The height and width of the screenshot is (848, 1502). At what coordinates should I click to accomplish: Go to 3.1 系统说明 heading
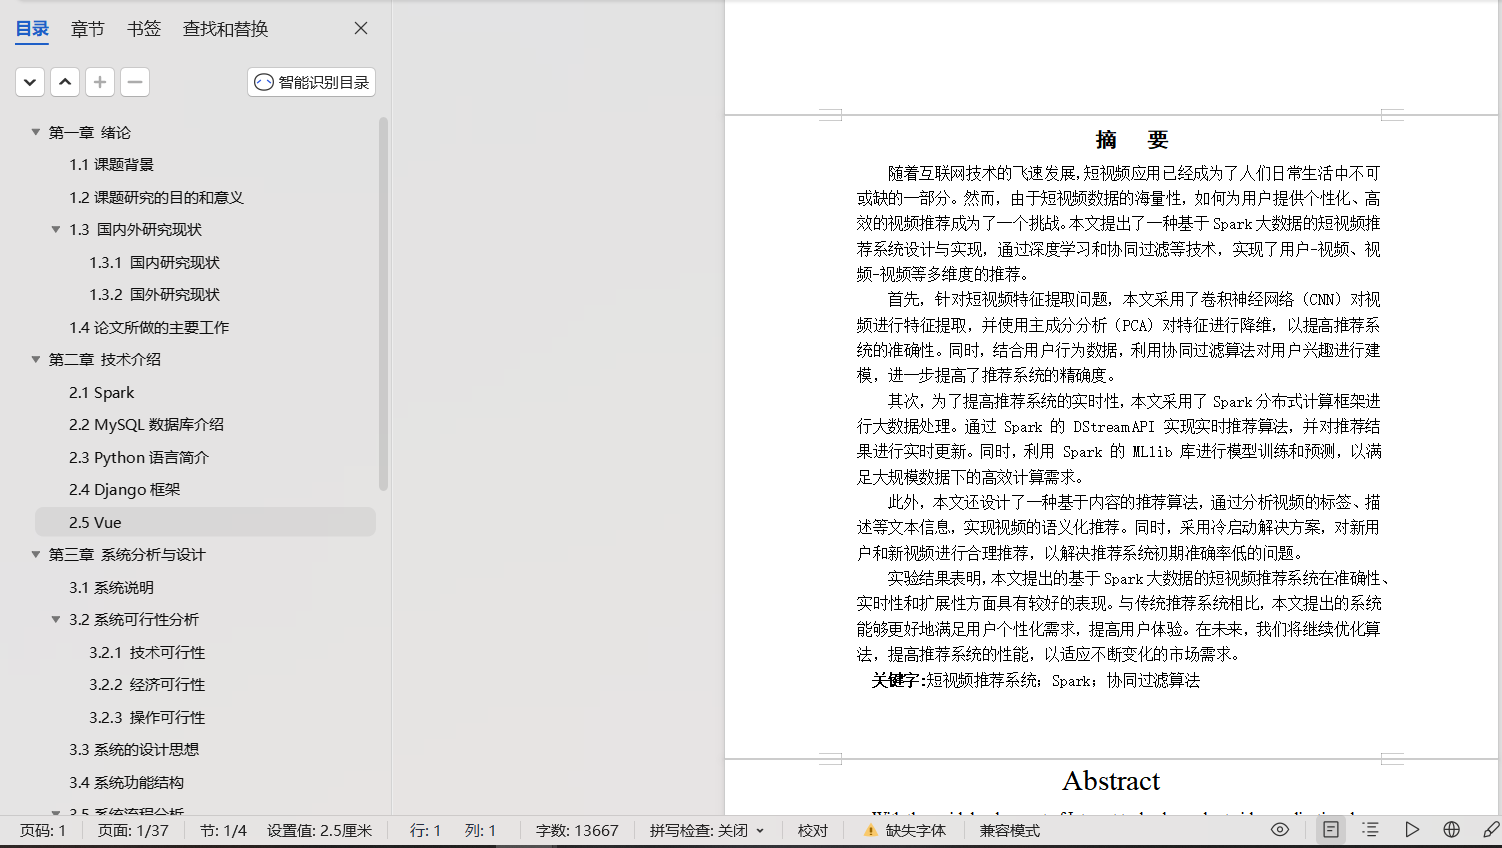pyautogui.click(x=111, y=587)
